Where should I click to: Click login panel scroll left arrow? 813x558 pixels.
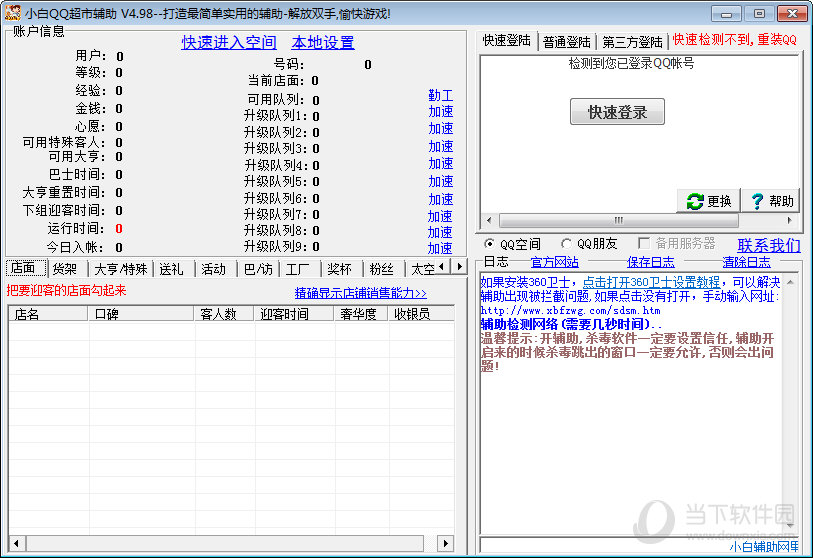click(488, 220)
